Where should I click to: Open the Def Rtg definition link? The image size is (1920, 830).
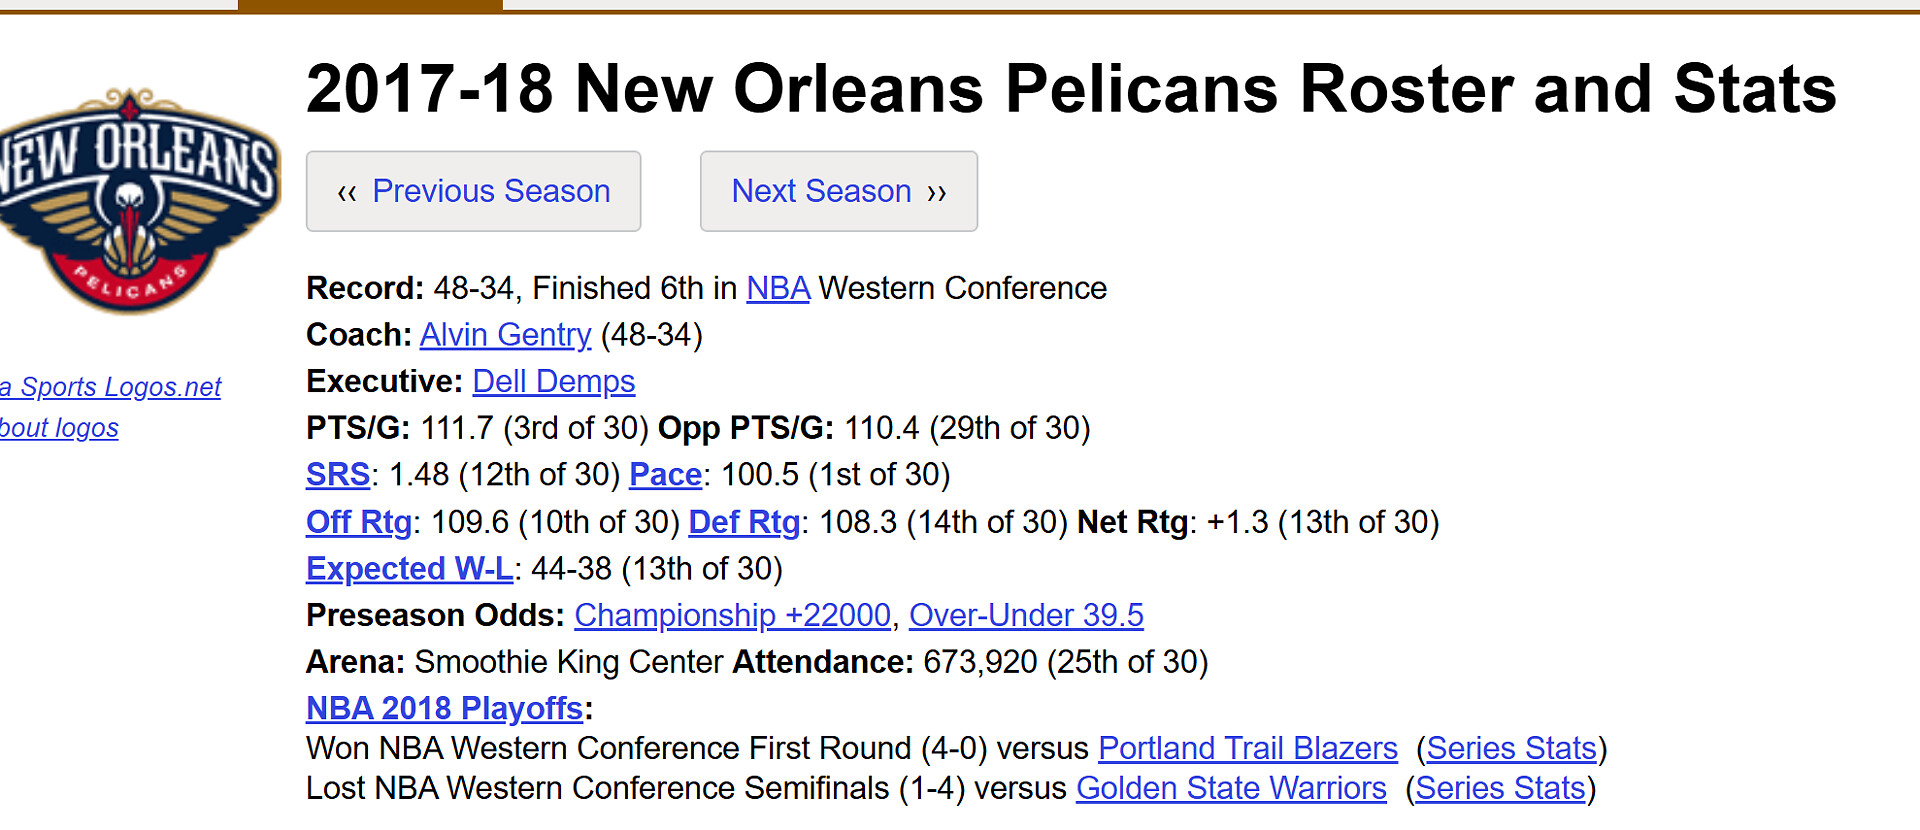click(x=744, y=522)
